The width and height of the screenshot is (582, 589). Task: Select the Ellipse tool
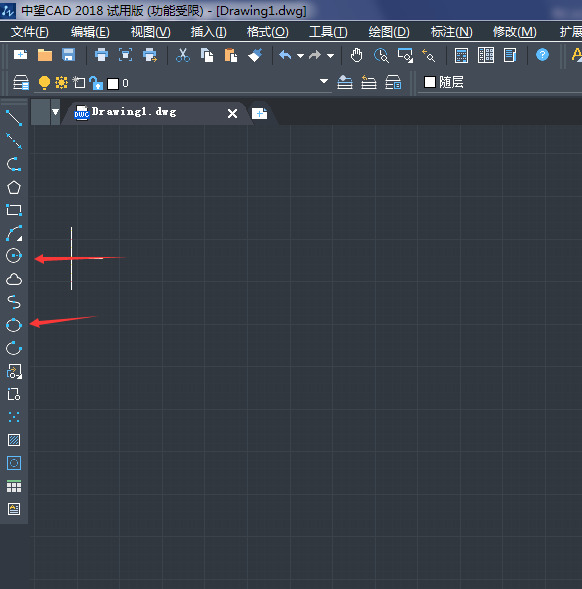(x=14, y=325)
